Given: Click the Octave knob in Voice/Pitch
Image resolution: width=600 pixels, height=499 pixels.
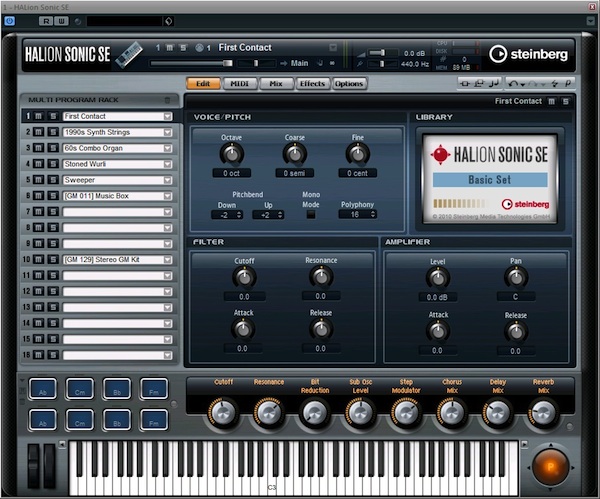Looking at the screenshot, I should point(232,154).
